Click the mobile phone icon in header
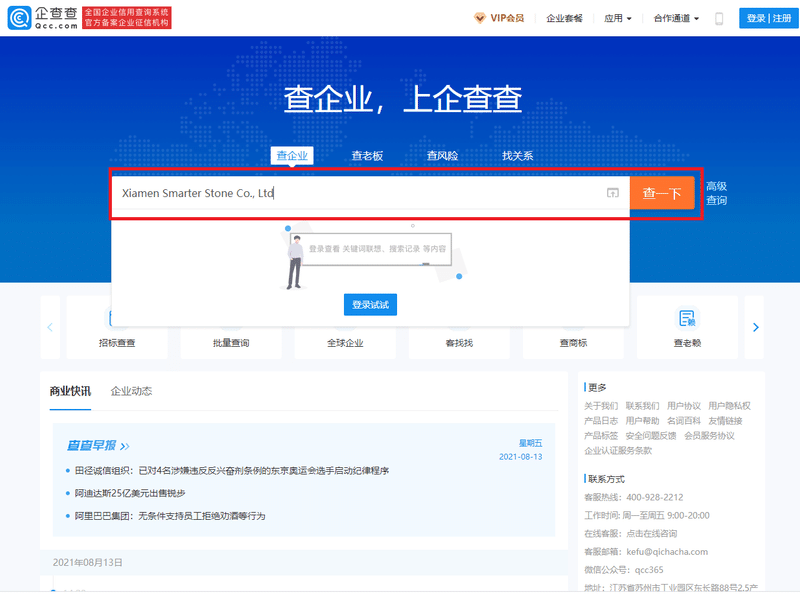The height and width of the screenshot is (595, 800). pos(719,19)
